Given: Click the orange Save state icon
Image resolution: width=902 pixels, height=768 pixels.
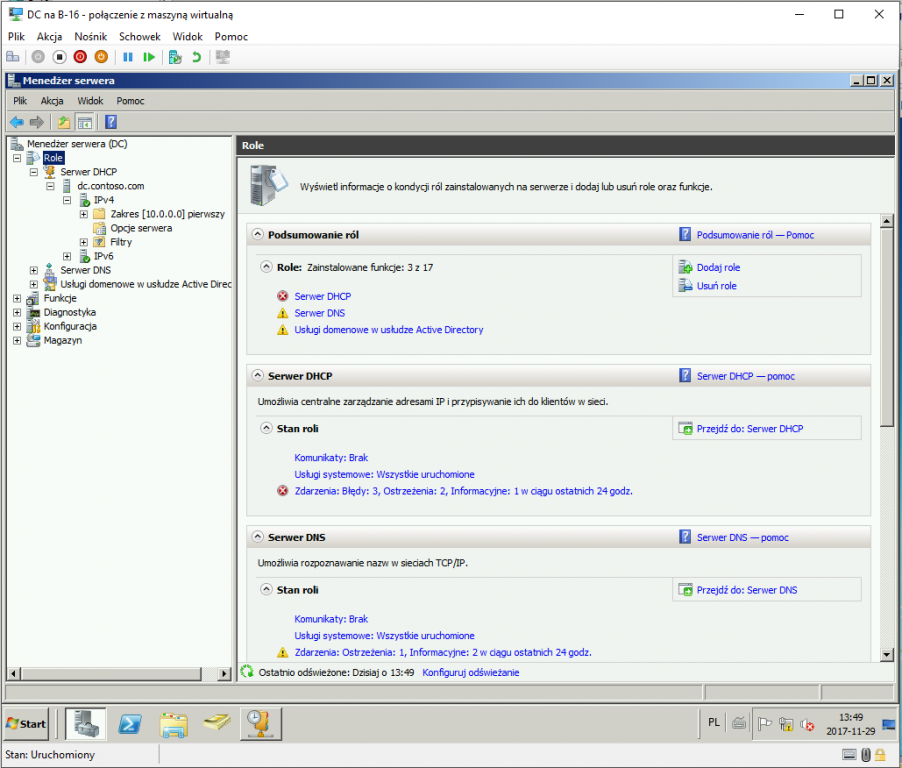Looking at the screenshot, I should click(x=101, y=57).
